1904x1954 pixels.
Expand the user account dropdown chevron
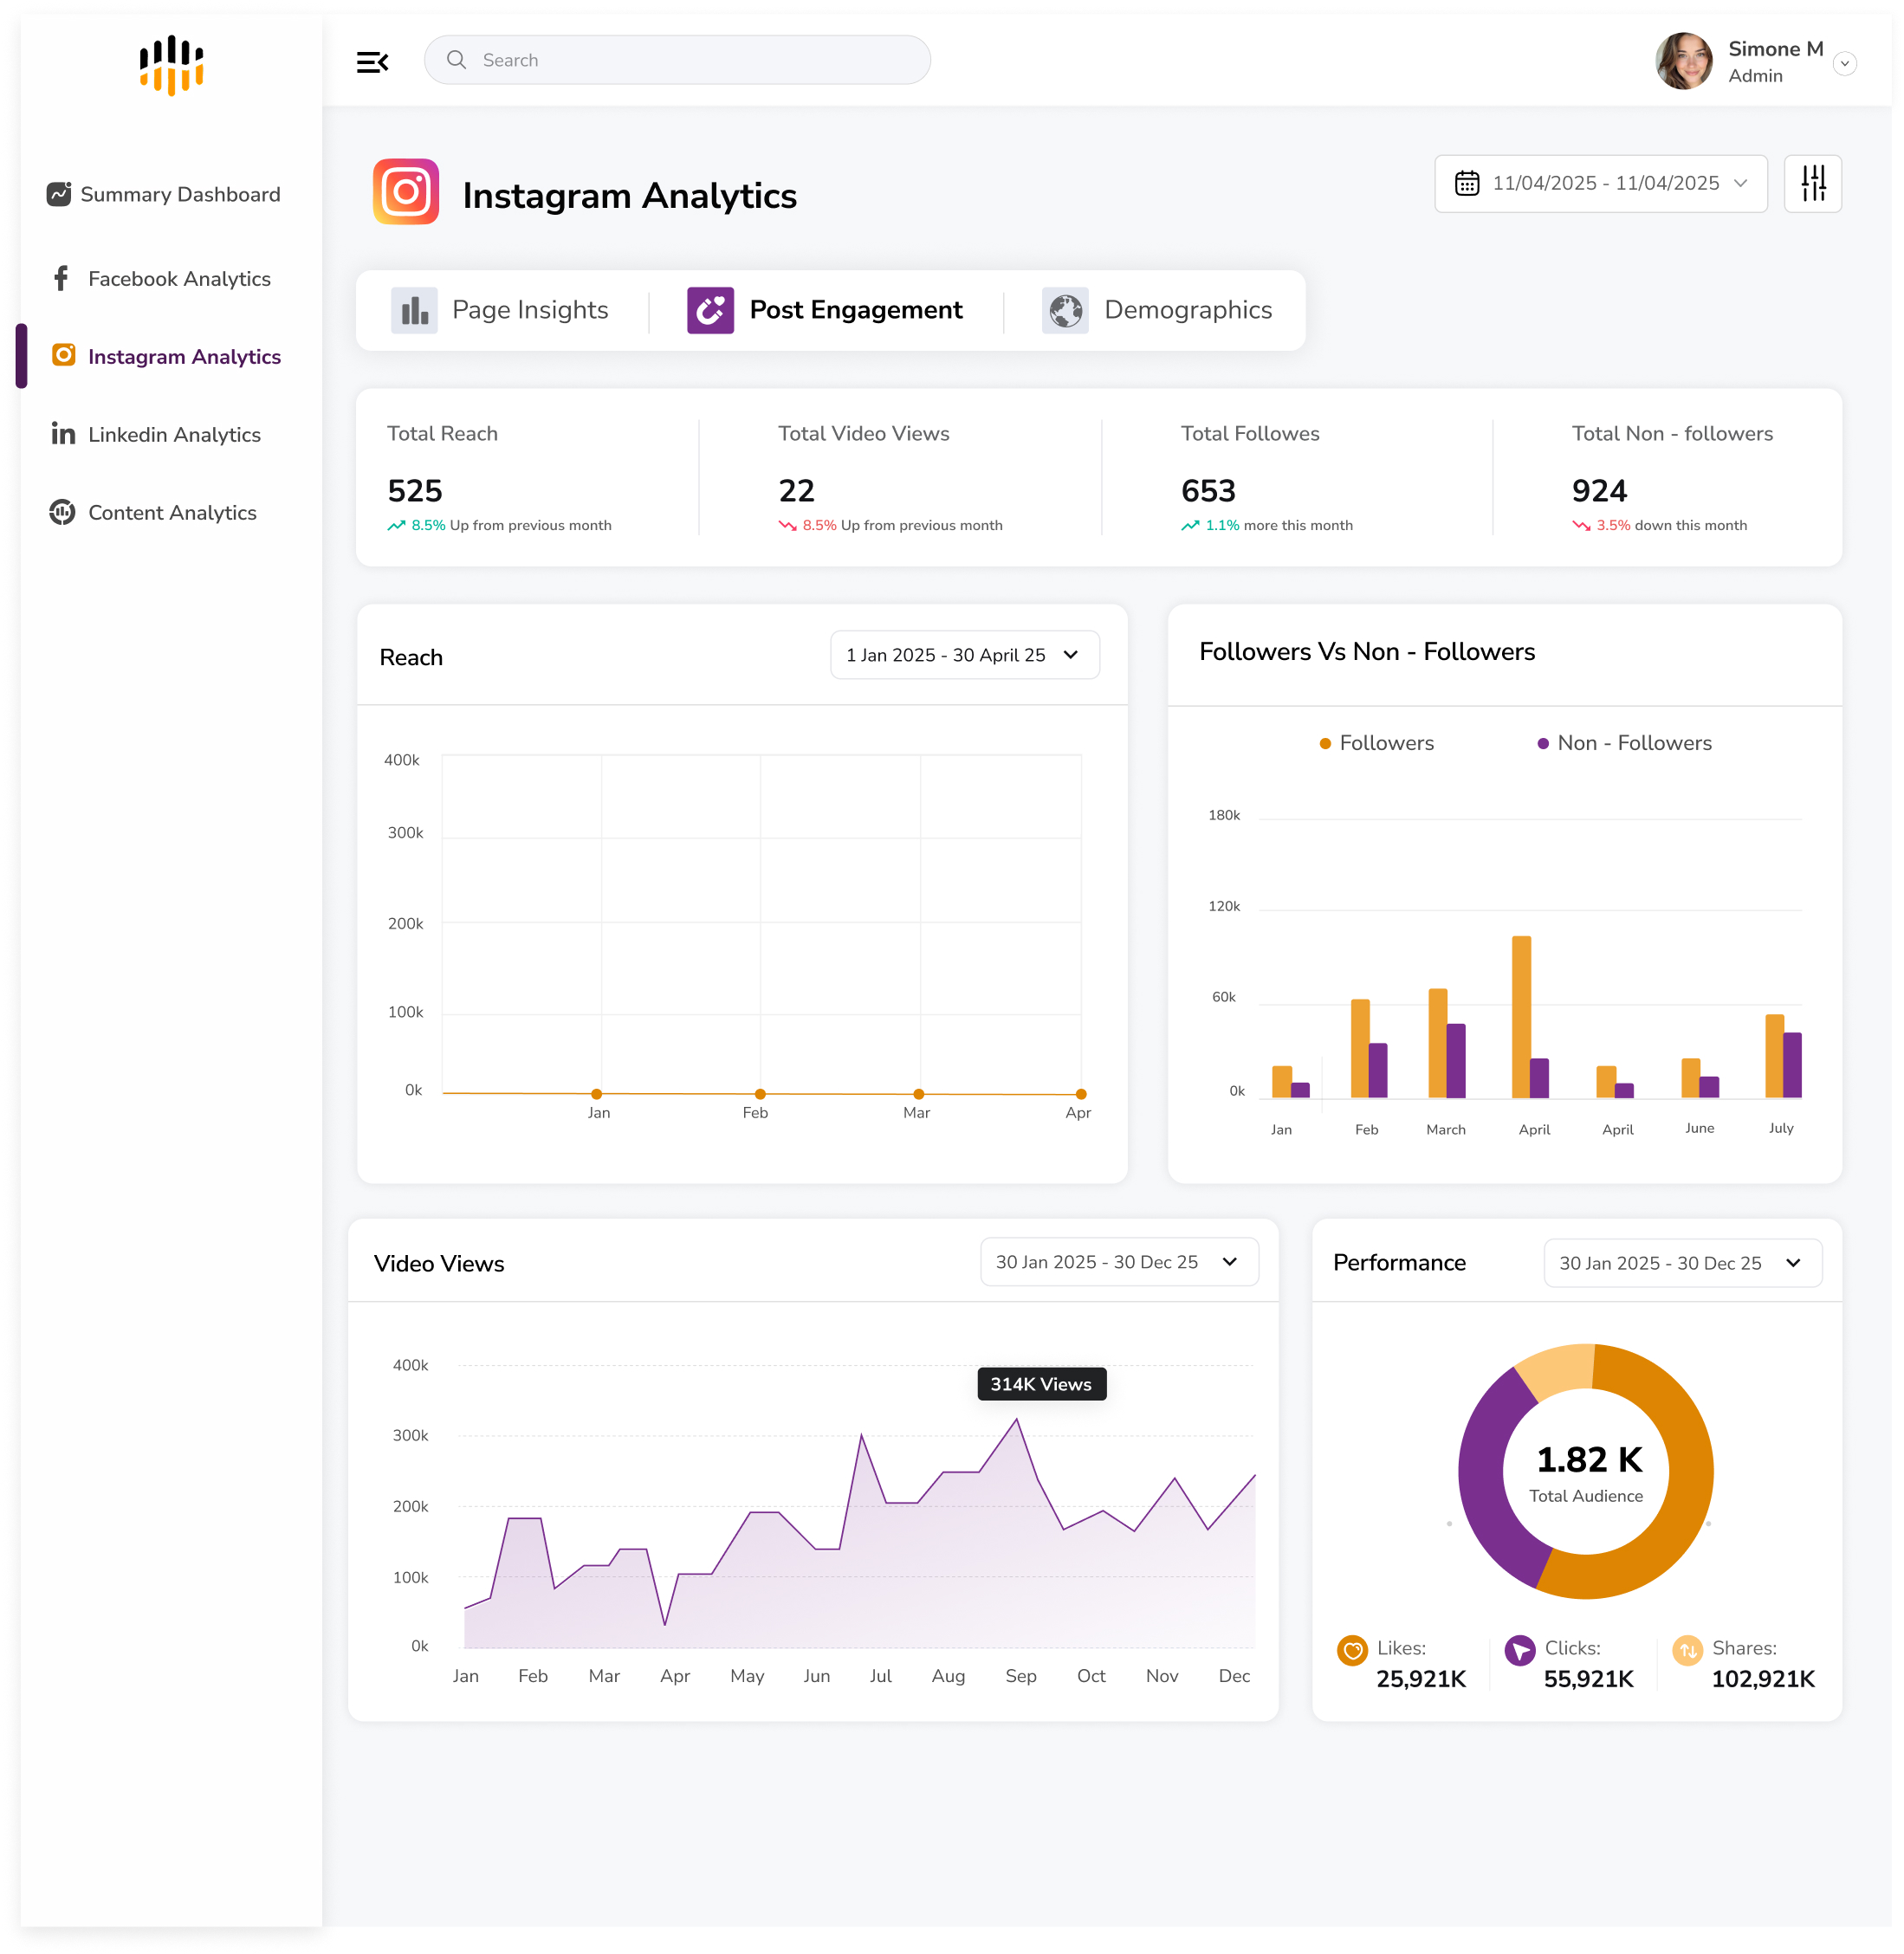(1844, 63)
